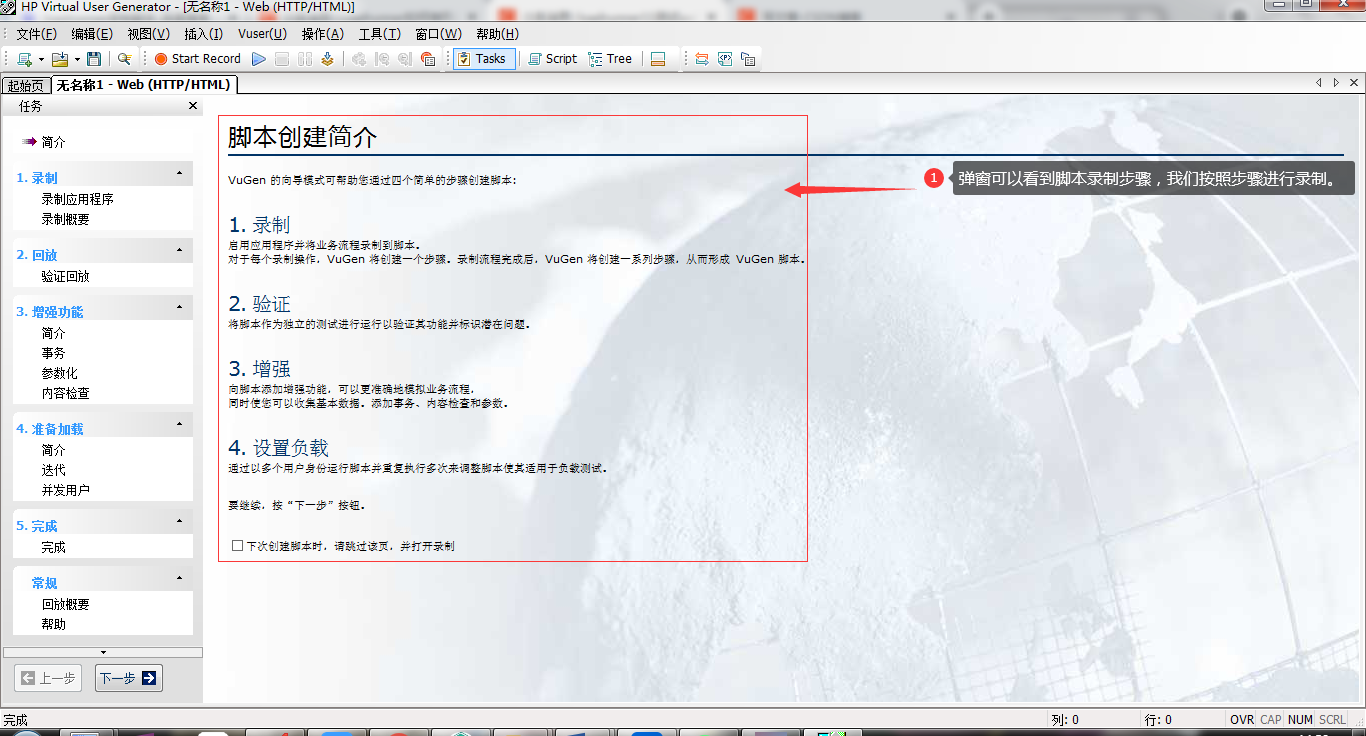This screenshot has height=736, width=1366.
Task: Close the 任务 task pane
Action: (193, 106)
